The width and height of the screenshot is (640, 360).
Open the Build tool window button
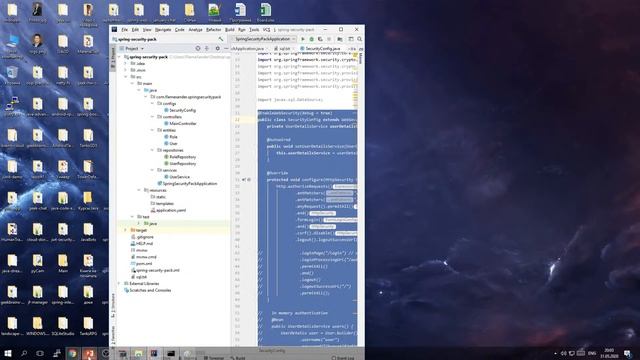click(238, 358)
